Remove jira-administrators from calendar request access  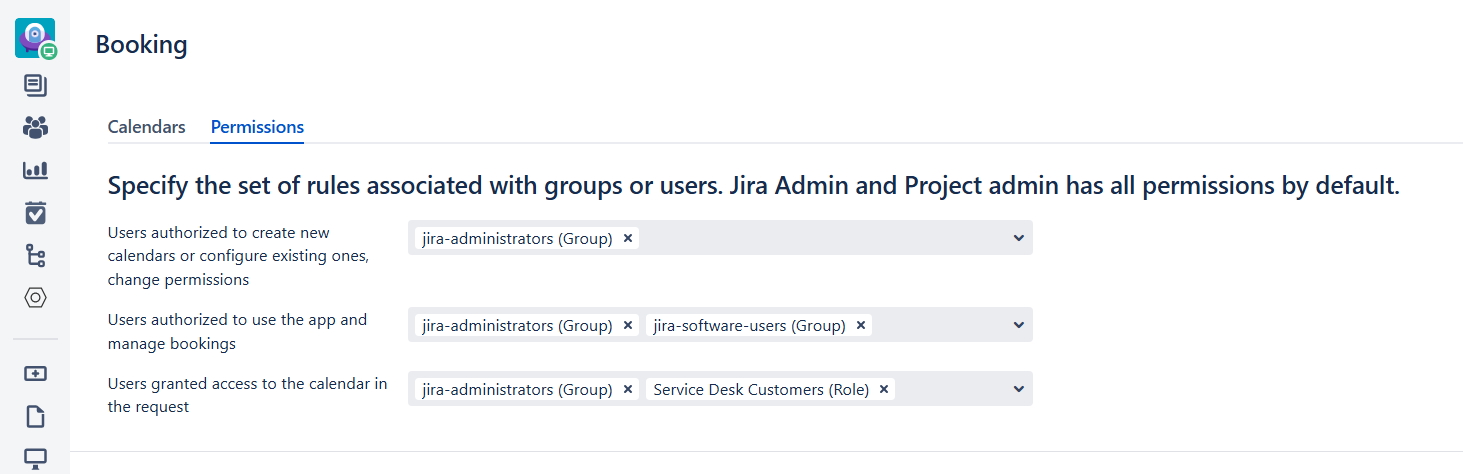tap(628, 389)
